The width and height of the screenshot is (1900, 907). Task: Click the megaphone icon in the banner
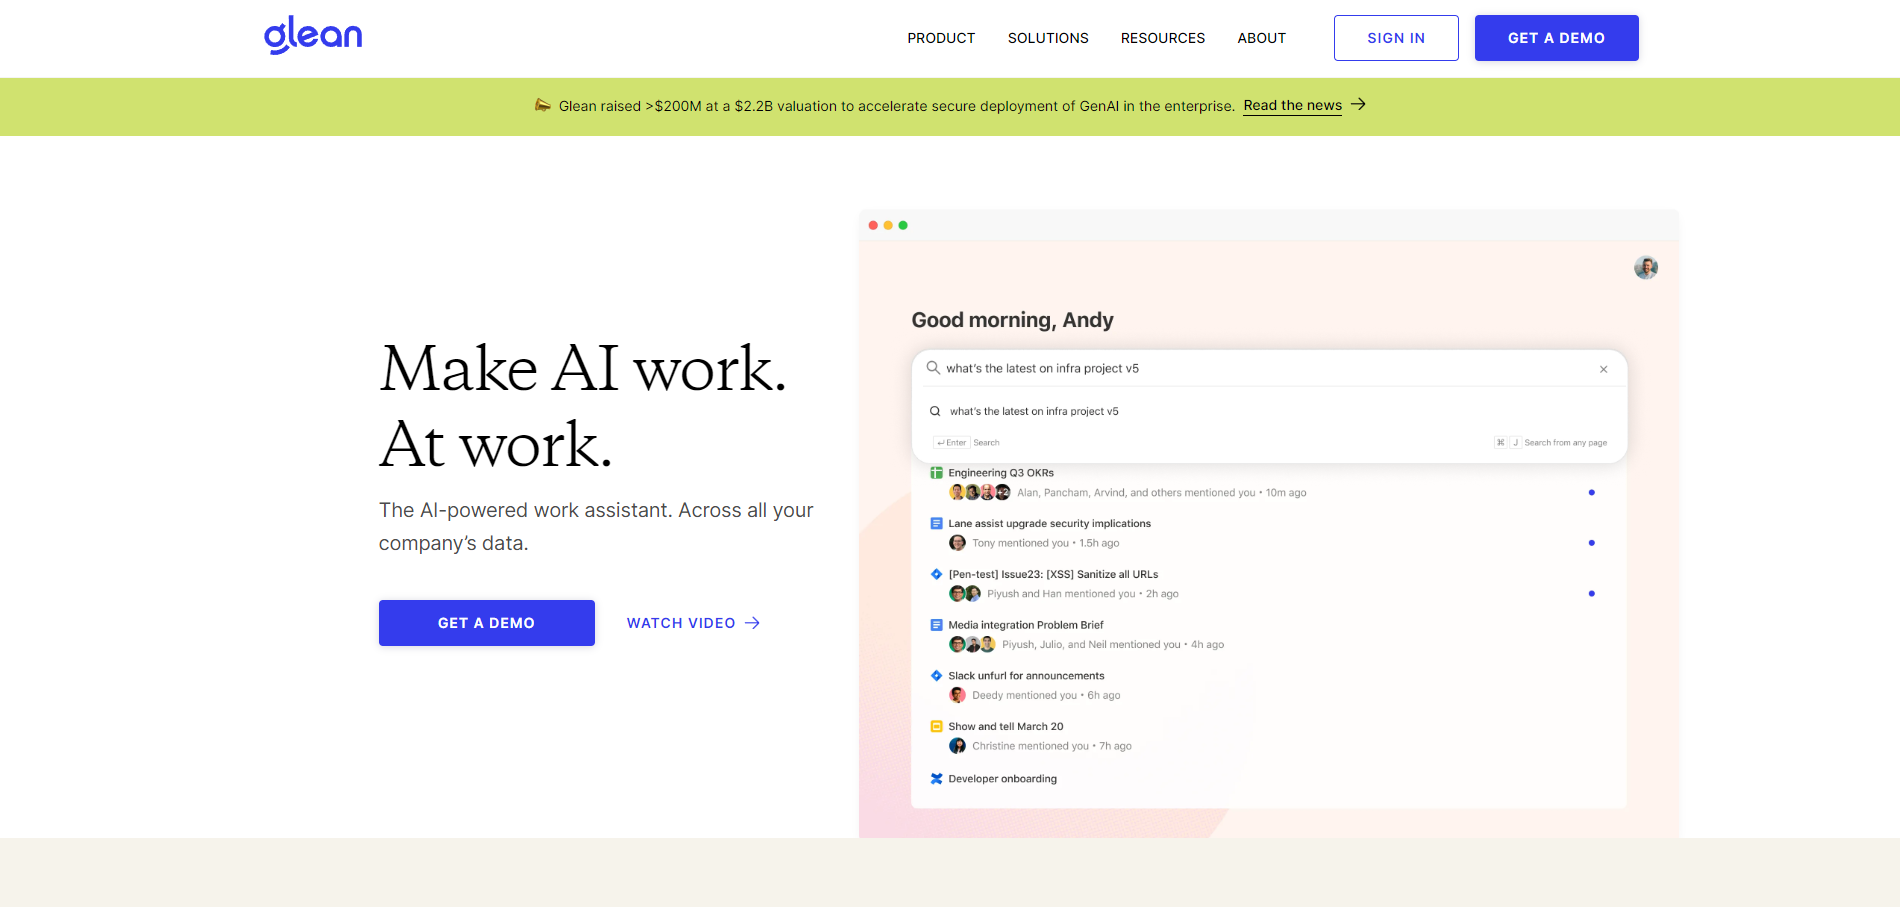[x=543, y=105]
